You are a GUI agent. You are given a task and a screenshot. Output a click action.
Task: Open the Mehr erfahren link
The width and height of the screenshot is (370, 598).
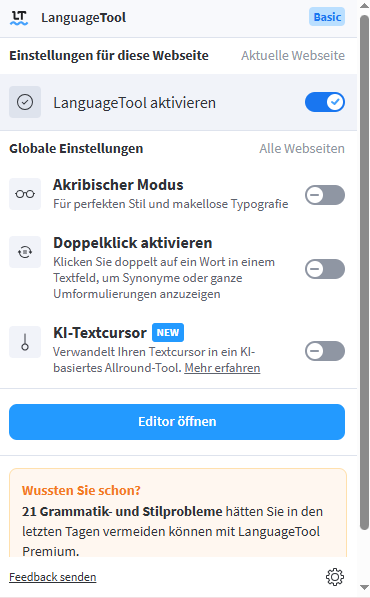pyautogui.click(x=222, y=368)
